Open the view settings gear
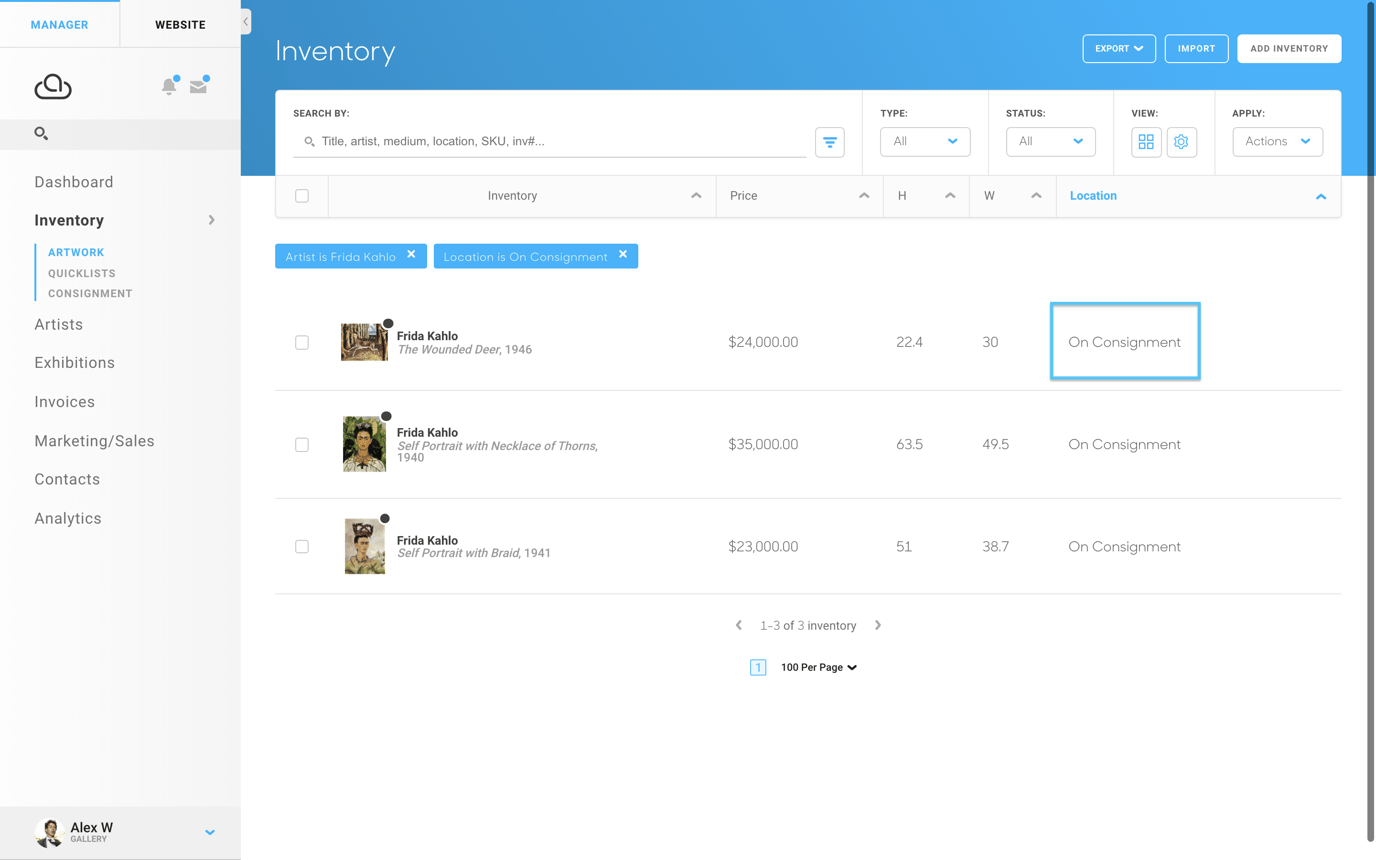The width and height of the screenshot is (1376, 860). click(x=1182, y=142)
